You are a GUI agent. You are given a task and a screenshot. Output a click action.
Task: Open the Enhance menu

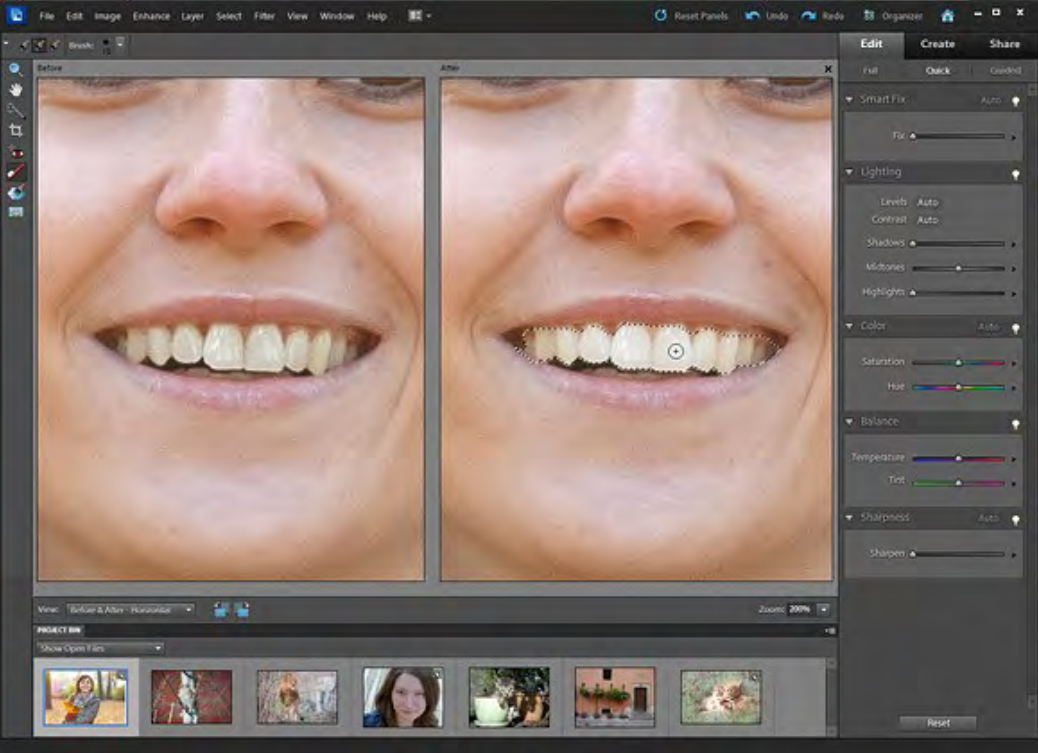(151, 16)
